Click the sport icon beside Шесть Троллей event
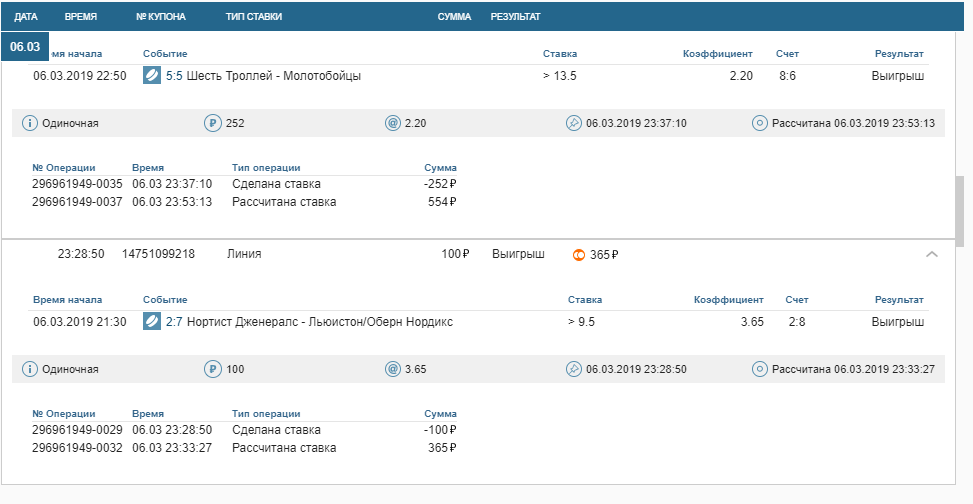The width and height of the screenshot is (973, 504). pyautogui.click(x=152, y=76)
